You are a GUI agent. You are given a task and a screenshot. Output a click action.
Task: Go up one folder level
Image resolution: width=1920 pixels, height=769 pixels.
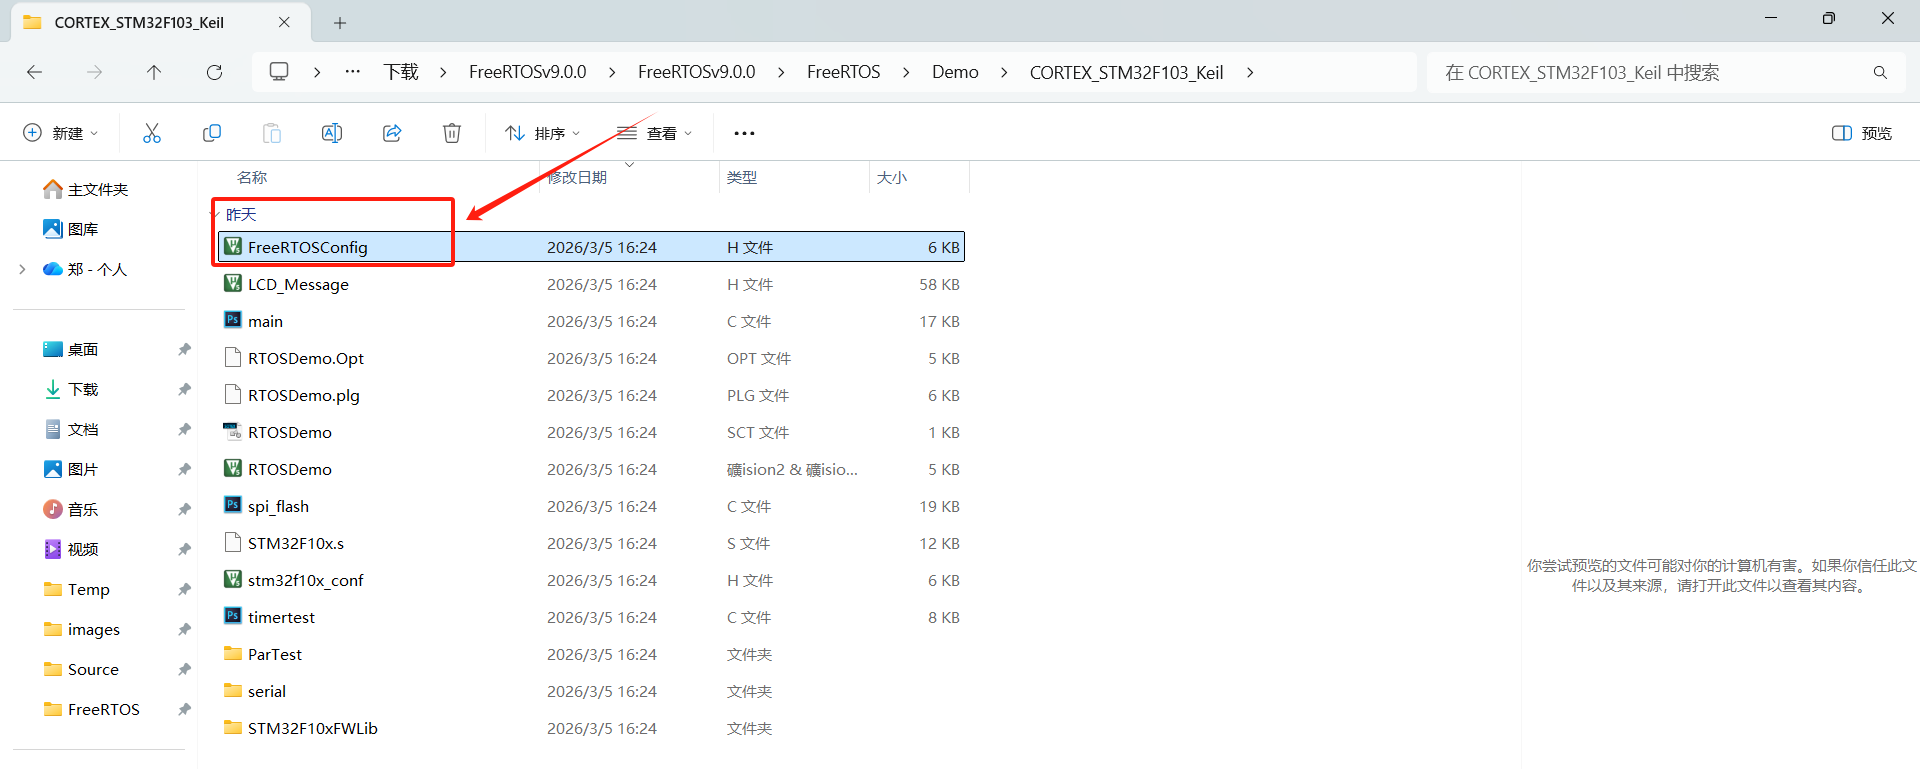click(154, 72)
